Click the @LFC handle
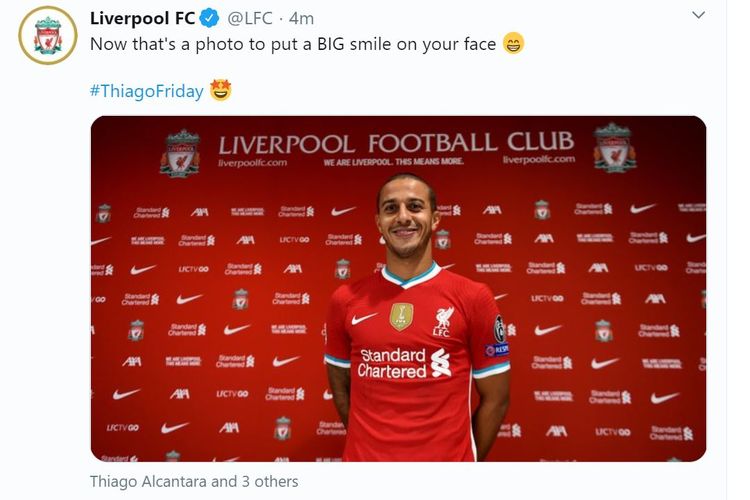 250,18
